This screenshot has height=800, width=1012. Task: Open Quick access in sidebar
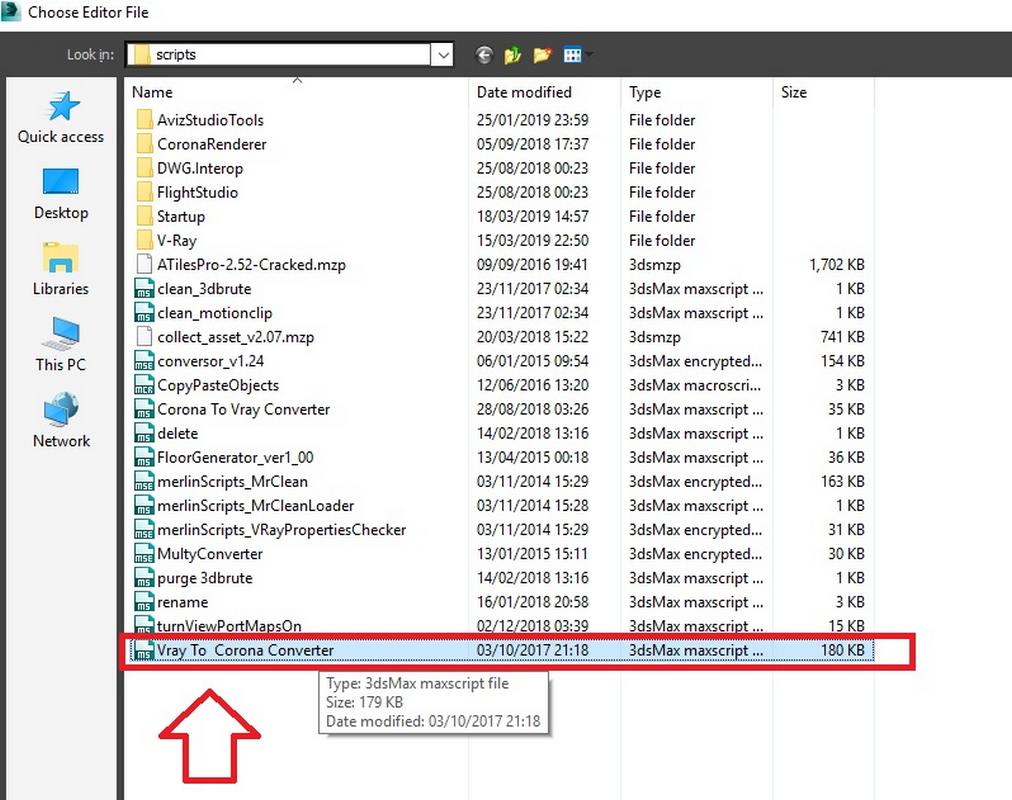tap(61, 118)
